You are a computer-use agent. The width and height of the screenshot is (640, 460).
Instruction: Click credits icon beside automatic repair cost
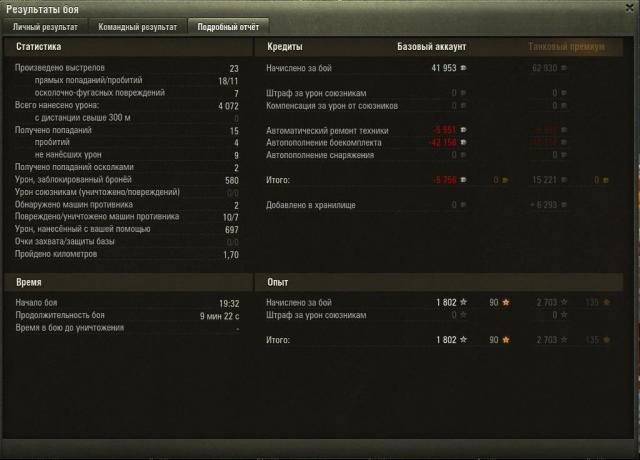click(463, 130)
